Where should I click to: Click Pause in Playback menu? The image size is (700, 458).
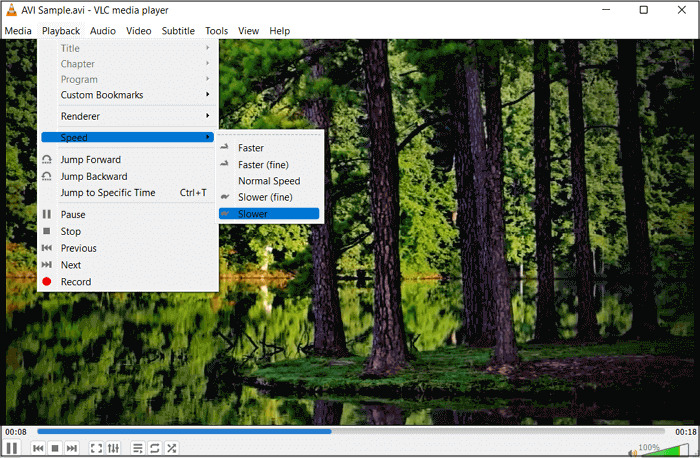[127, 214]
